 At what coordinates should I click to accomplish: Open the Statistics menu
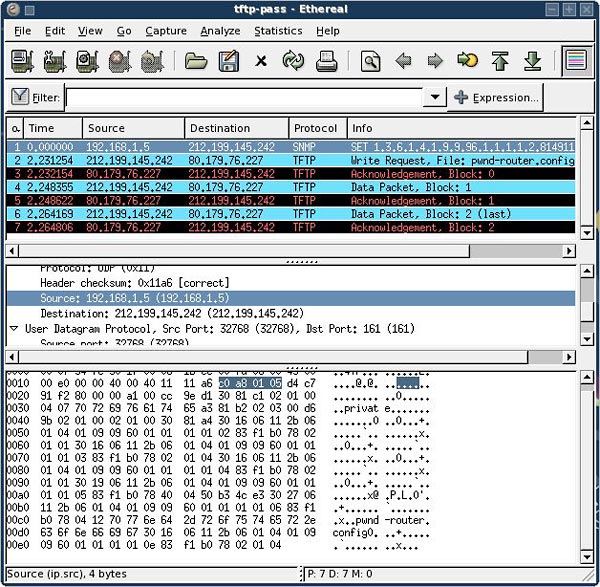[278, 31]
